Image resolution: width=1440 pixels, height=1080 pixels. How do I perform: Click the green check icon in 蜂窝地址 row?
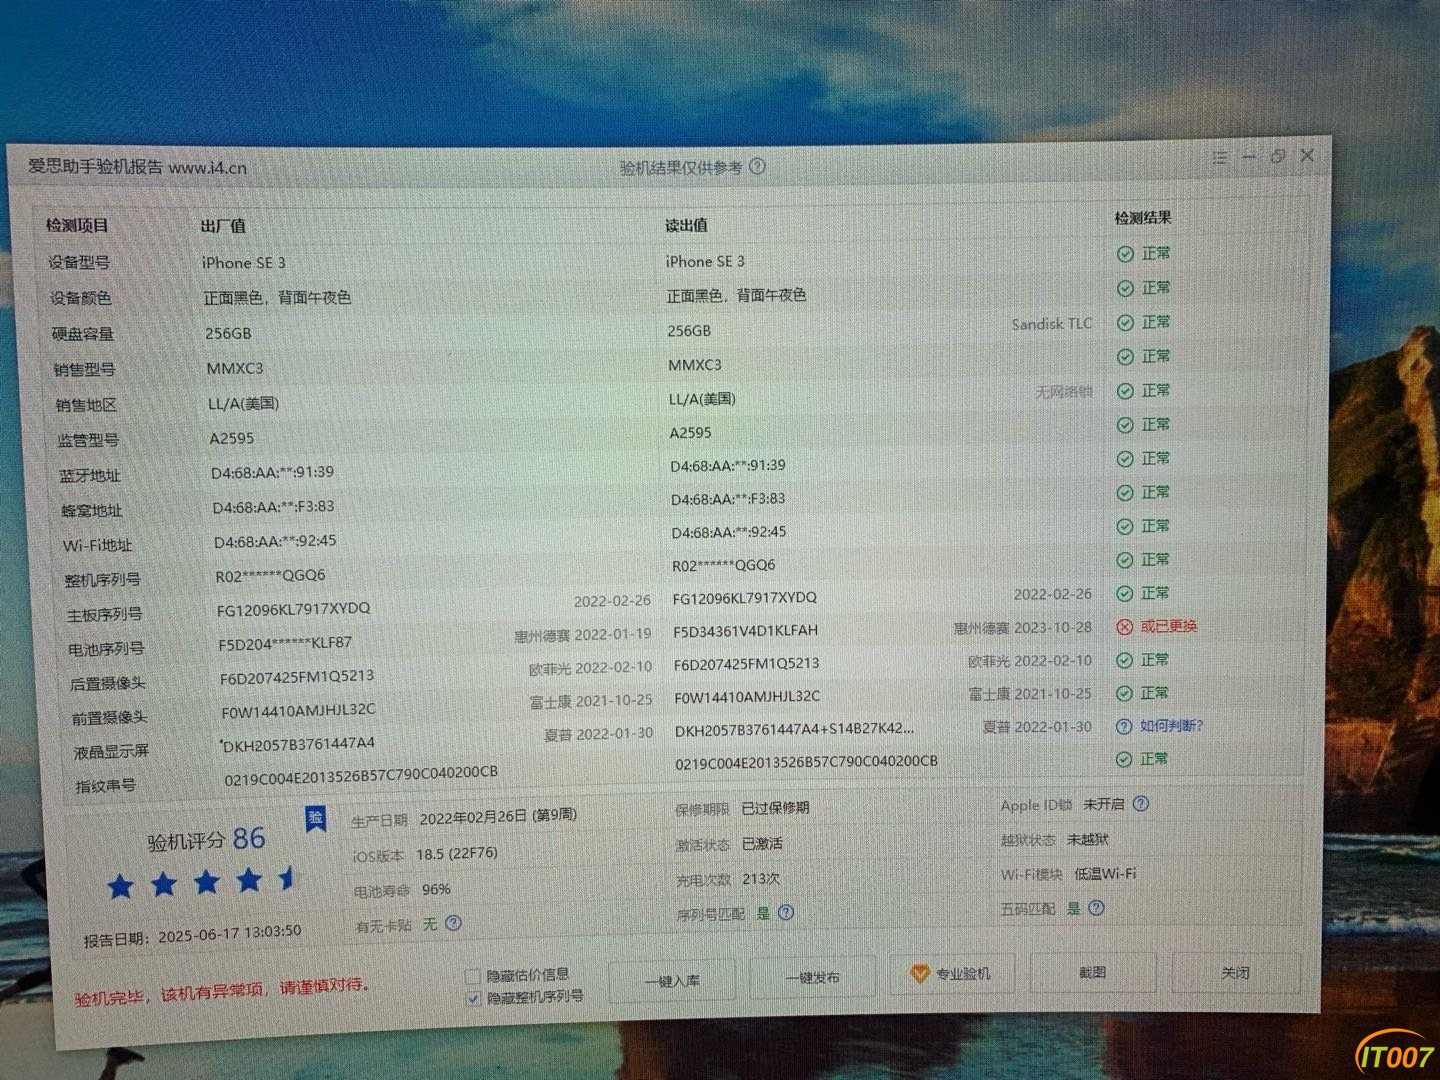(x=1125, y=493)
